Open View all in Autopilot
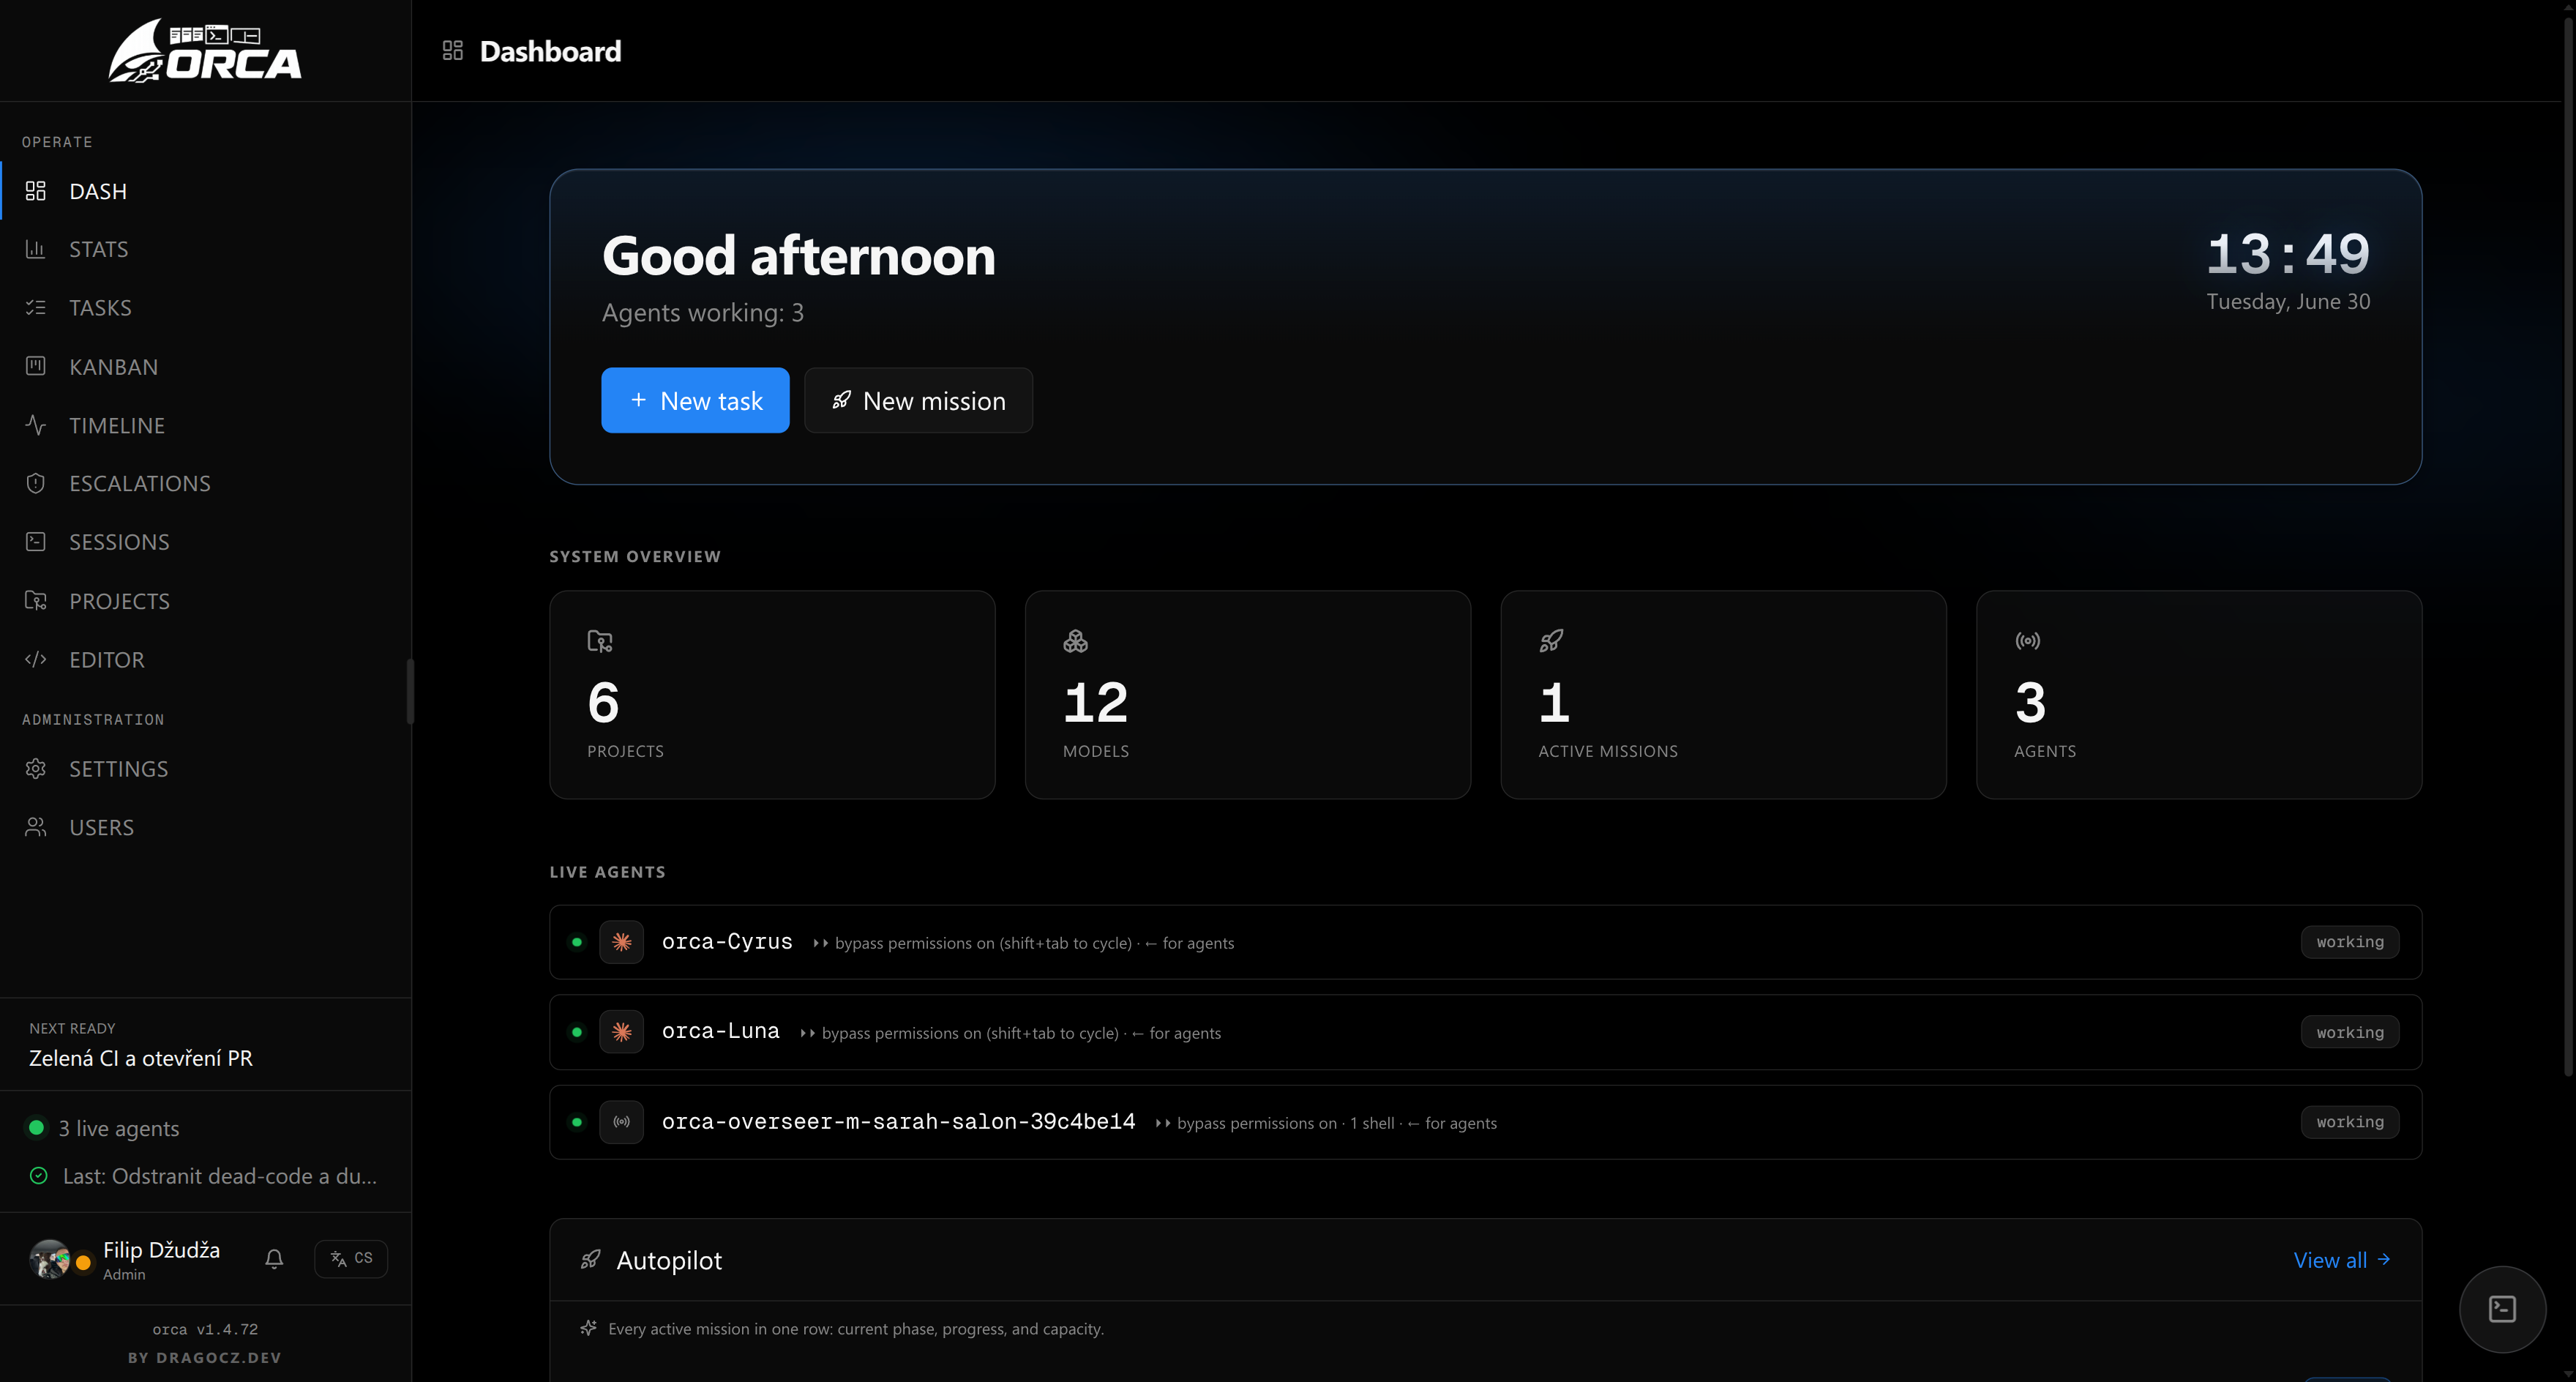2576x1382 pixels. point(2342,1260)
